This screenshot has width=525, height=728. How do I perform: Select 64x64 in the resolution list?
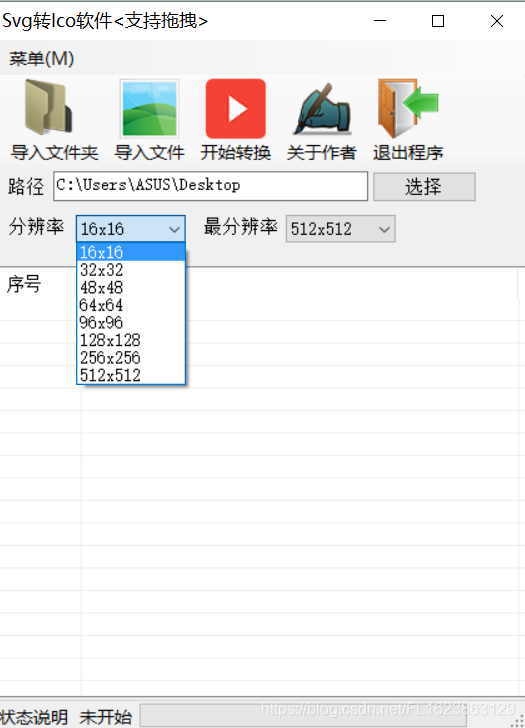[131, 305]
